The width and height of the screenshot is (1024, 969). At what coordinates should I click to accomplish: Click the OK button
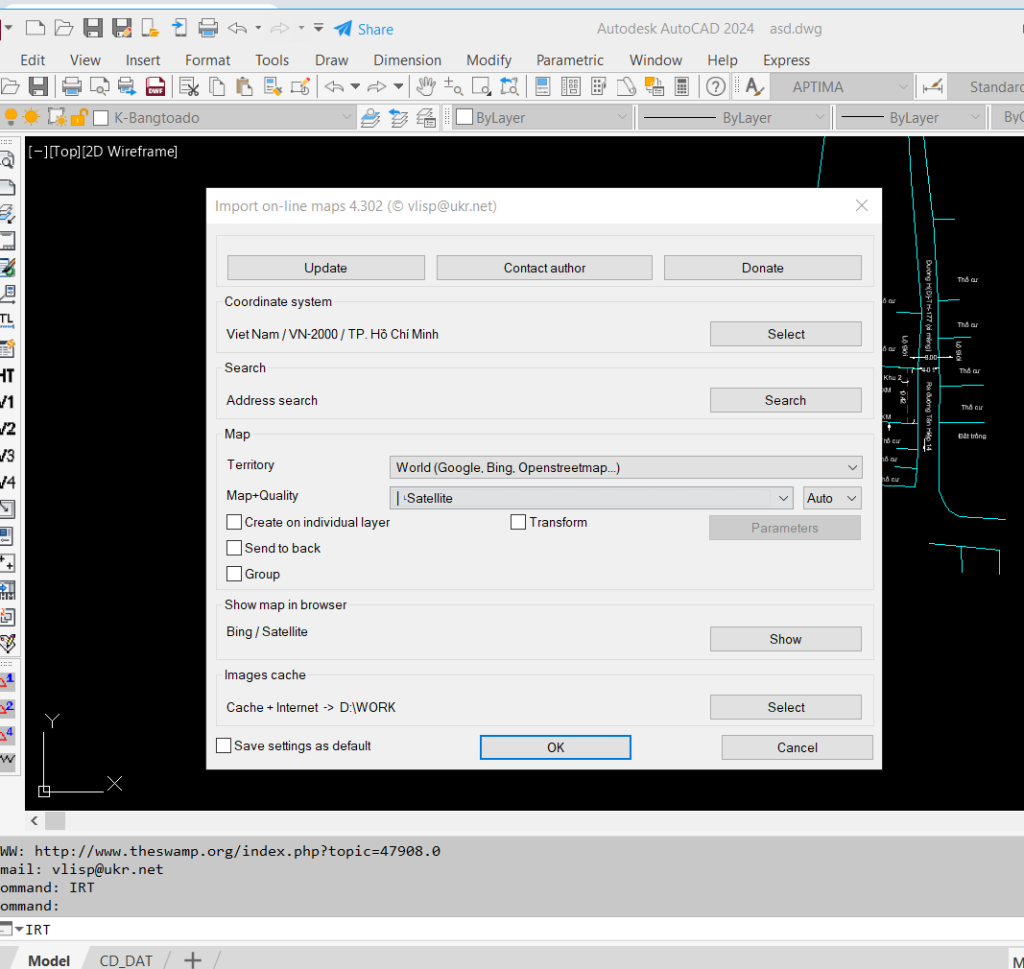[555, 747]
